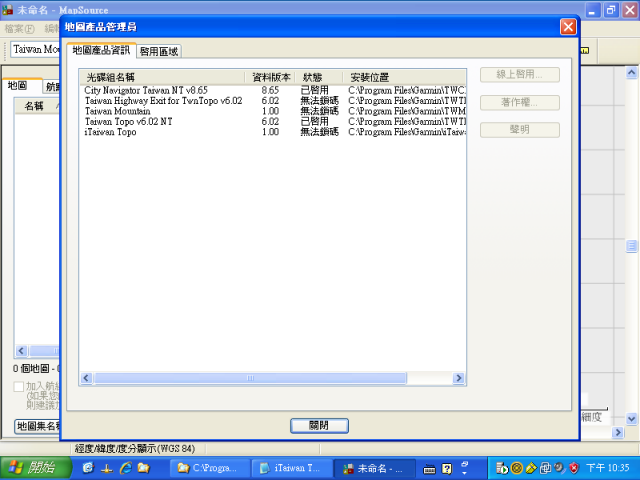Click the round yellow tray icon

tap(516, 468)
